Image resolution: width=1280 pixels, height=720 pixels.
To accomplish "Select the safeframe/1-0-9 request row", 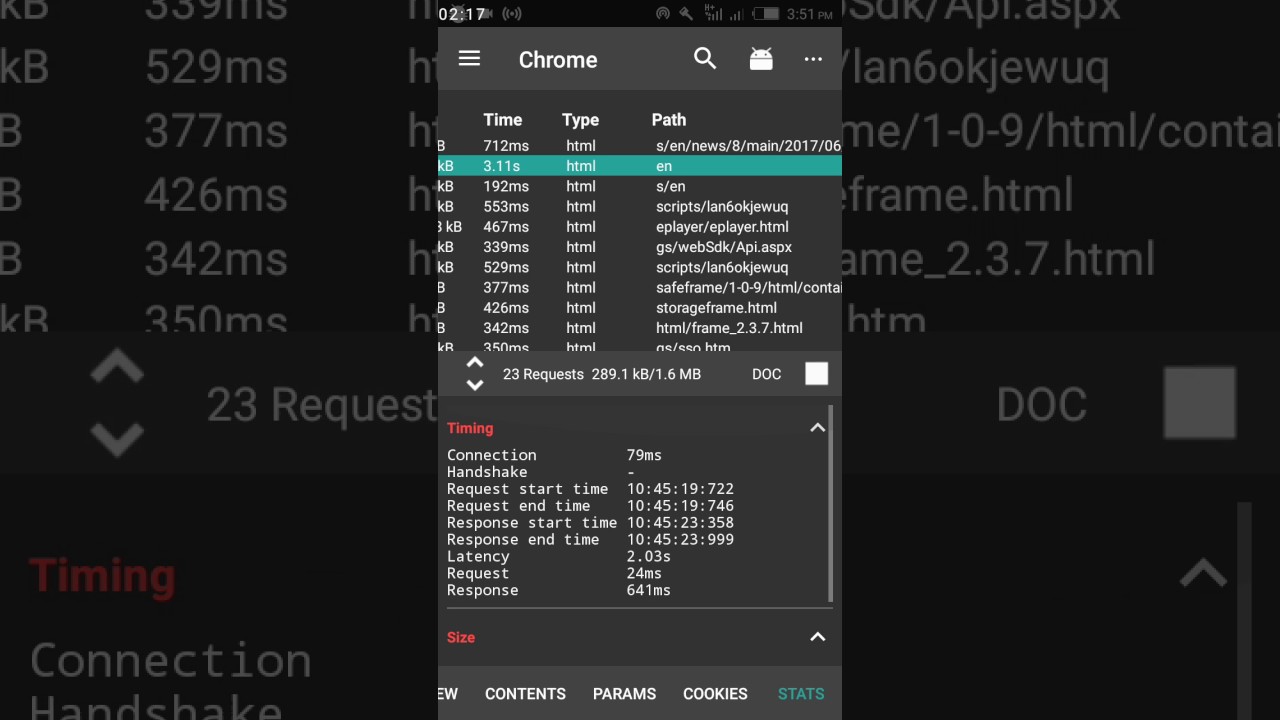I will pyautogui.click(x=640, y=288).
